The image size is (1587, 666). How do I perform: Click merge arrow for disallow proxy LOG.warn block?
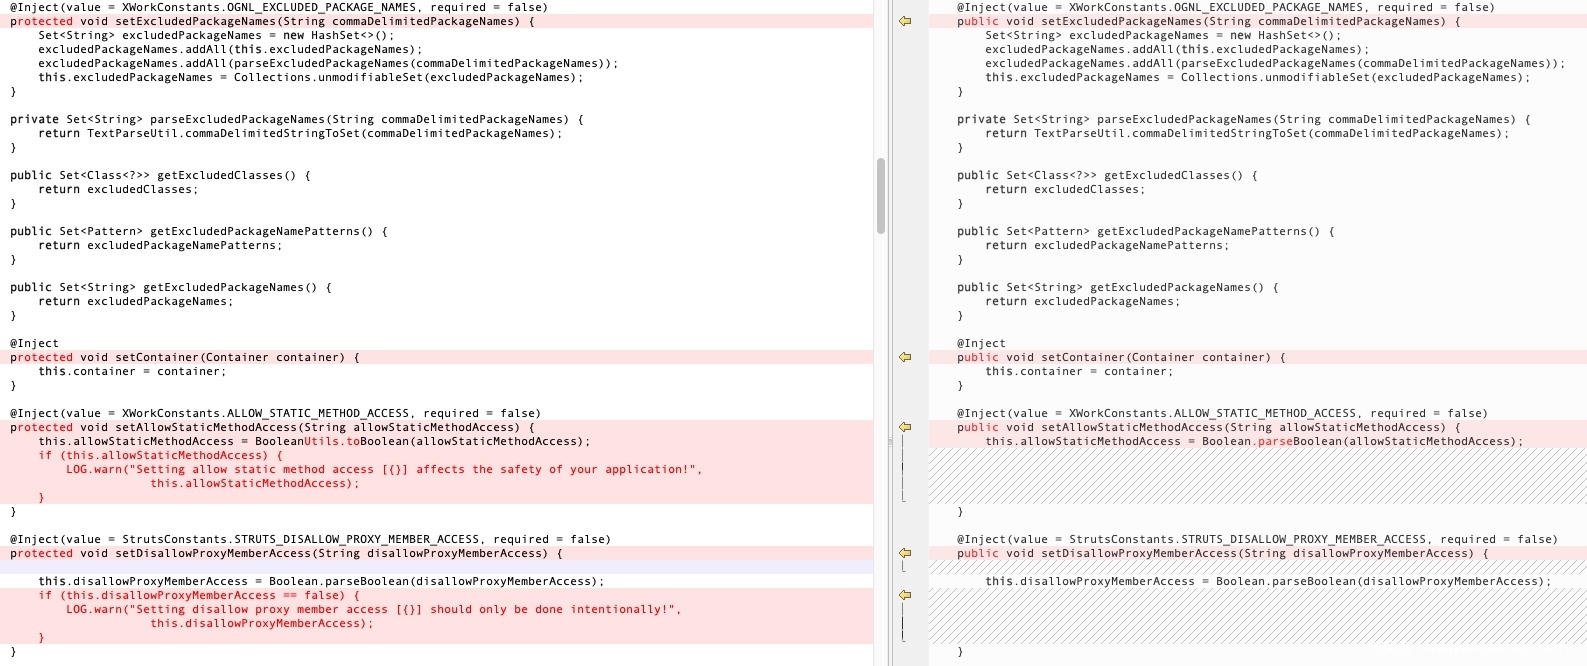(x=905, y=595)
